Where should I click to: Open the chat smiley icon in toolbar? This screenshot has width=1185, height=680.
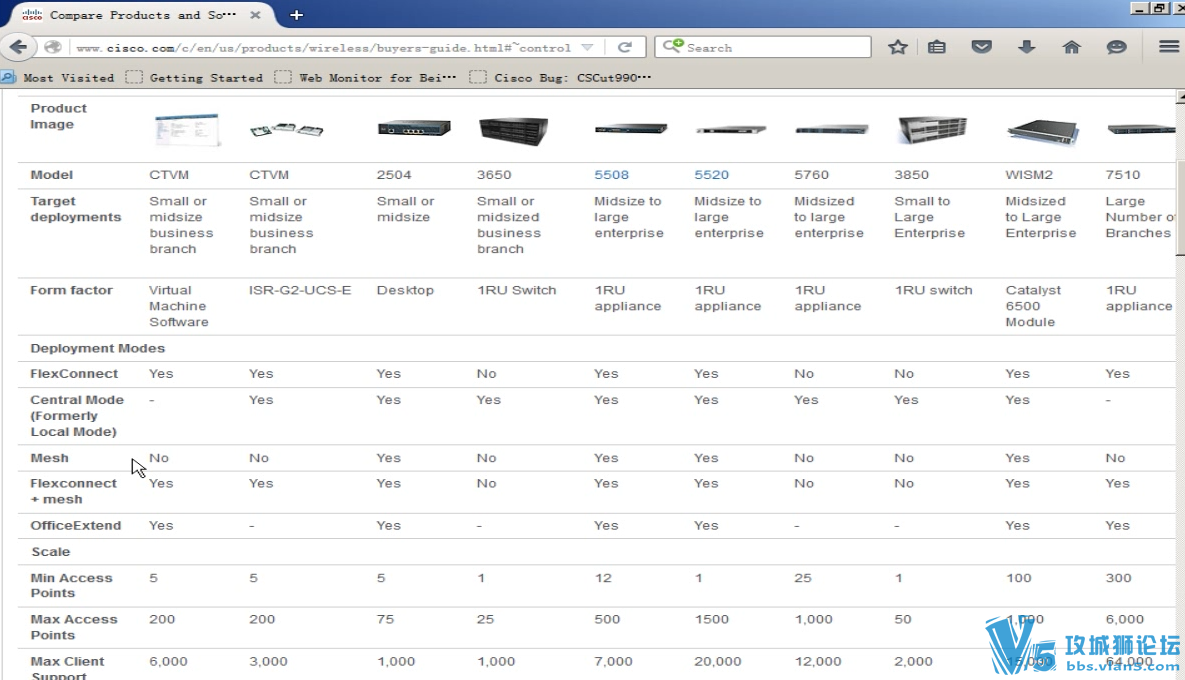1116,47
